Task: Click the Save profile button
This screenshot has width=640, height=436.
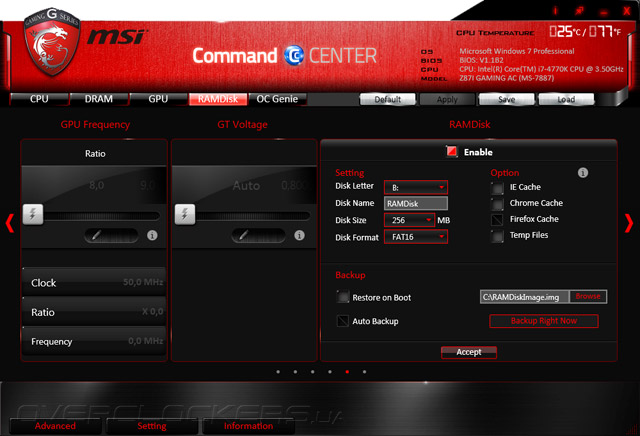Action: pyautogui.click(x=507, y=99)
